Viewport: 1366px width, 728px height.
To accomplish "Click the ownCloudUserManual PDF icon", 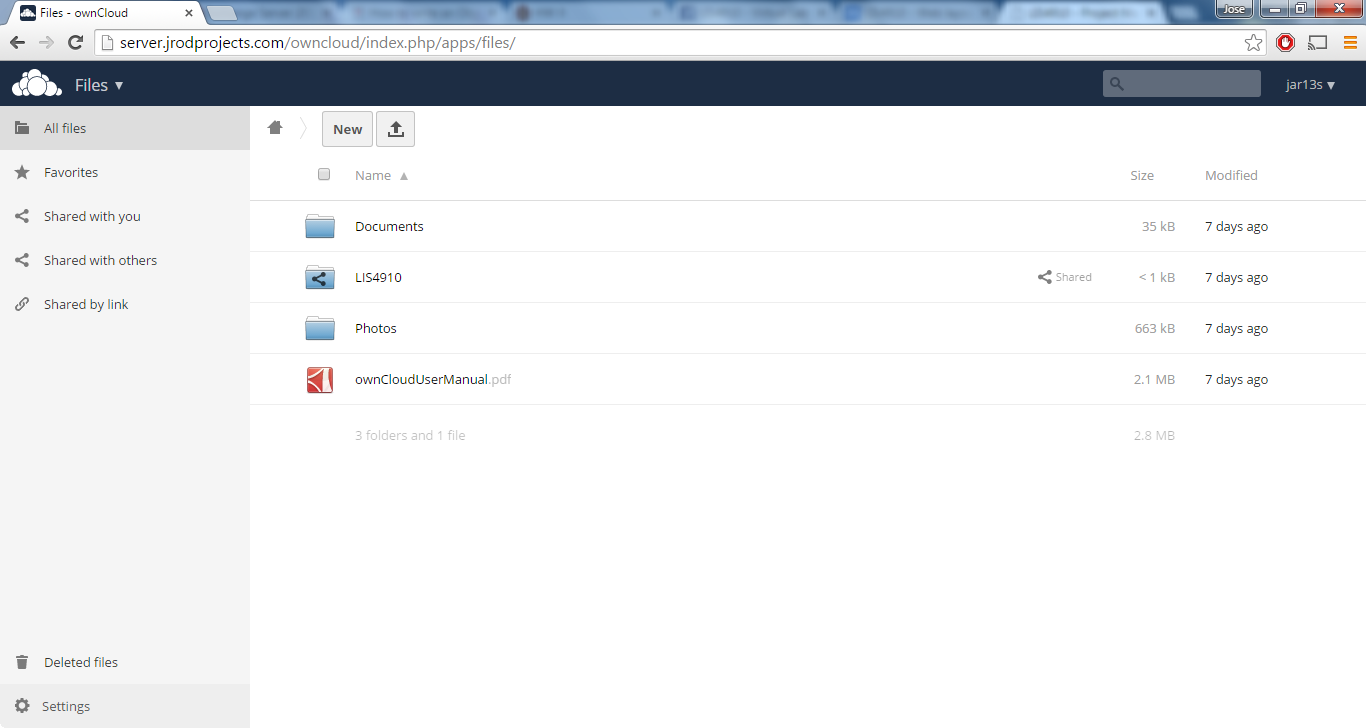I will point(320,379).
